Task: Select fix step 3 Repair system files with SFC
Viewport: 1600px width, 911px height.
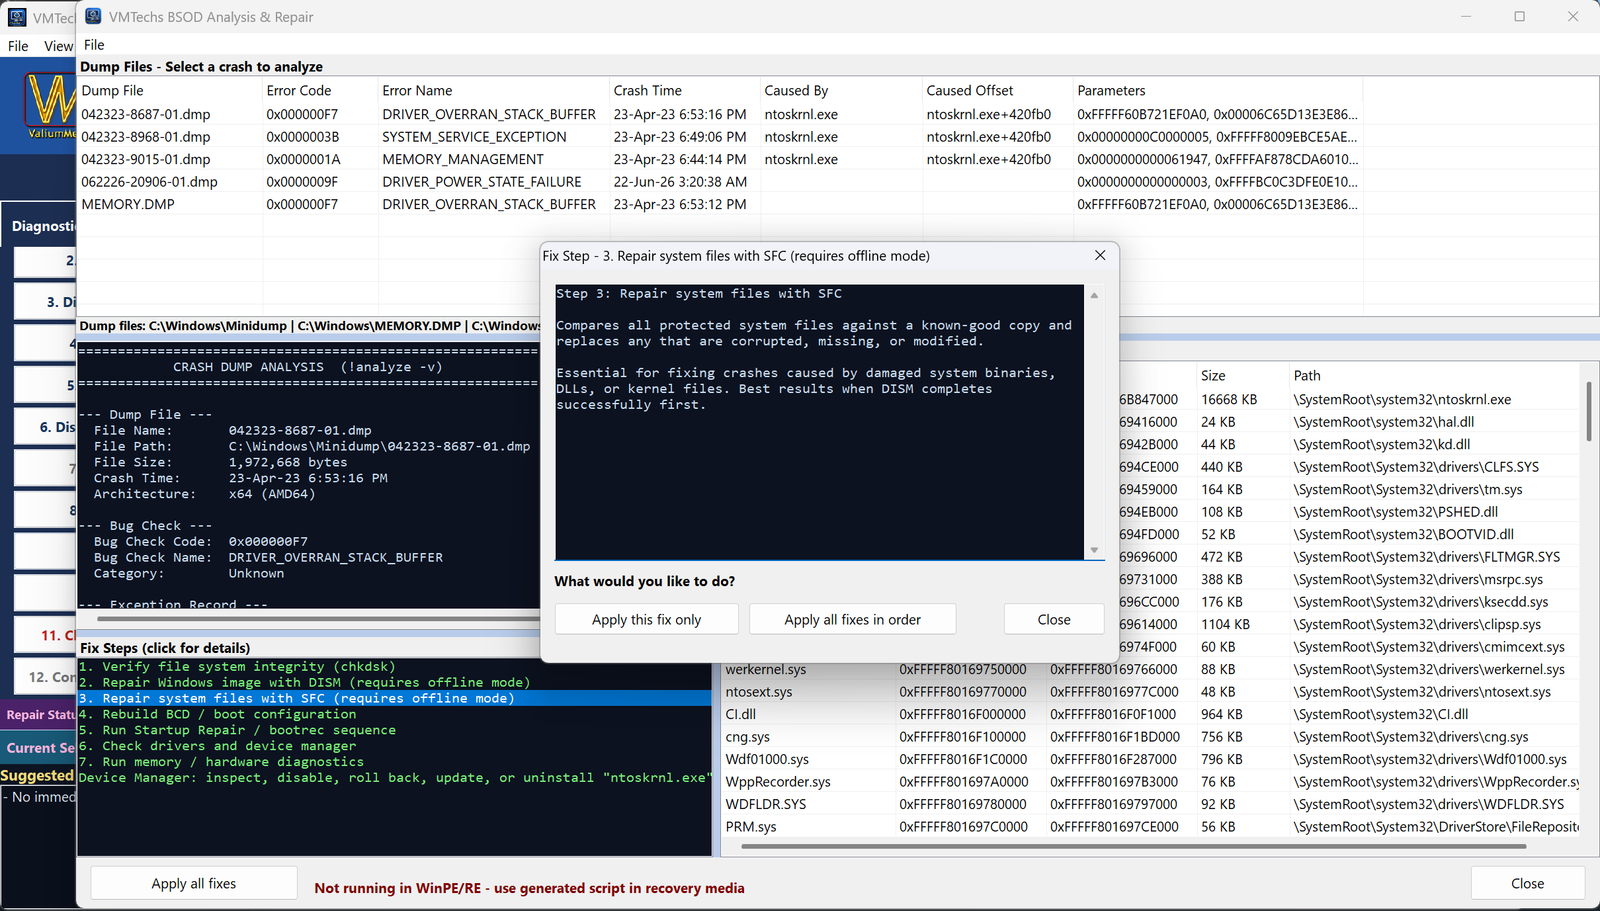Action: click(x=394, y=698)
